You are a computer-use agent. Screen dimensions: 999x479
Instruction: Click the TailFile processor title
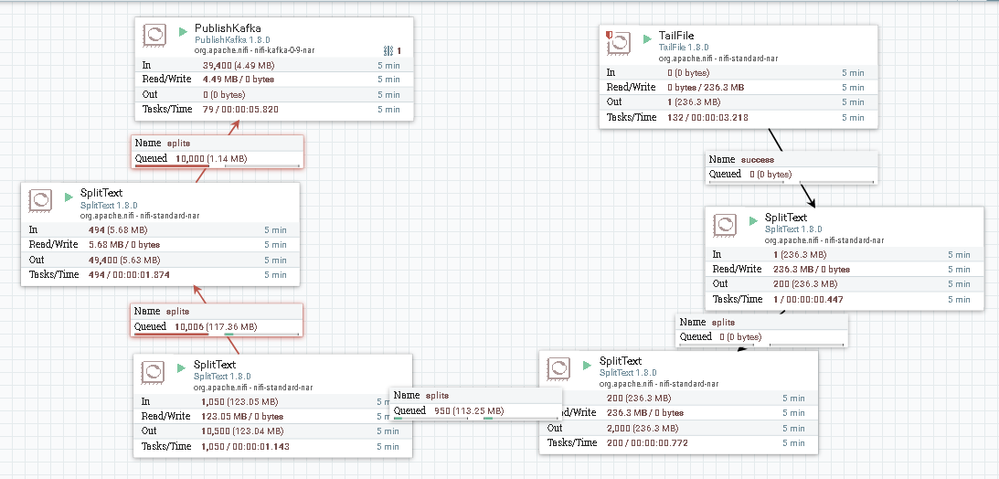point(676,37)
